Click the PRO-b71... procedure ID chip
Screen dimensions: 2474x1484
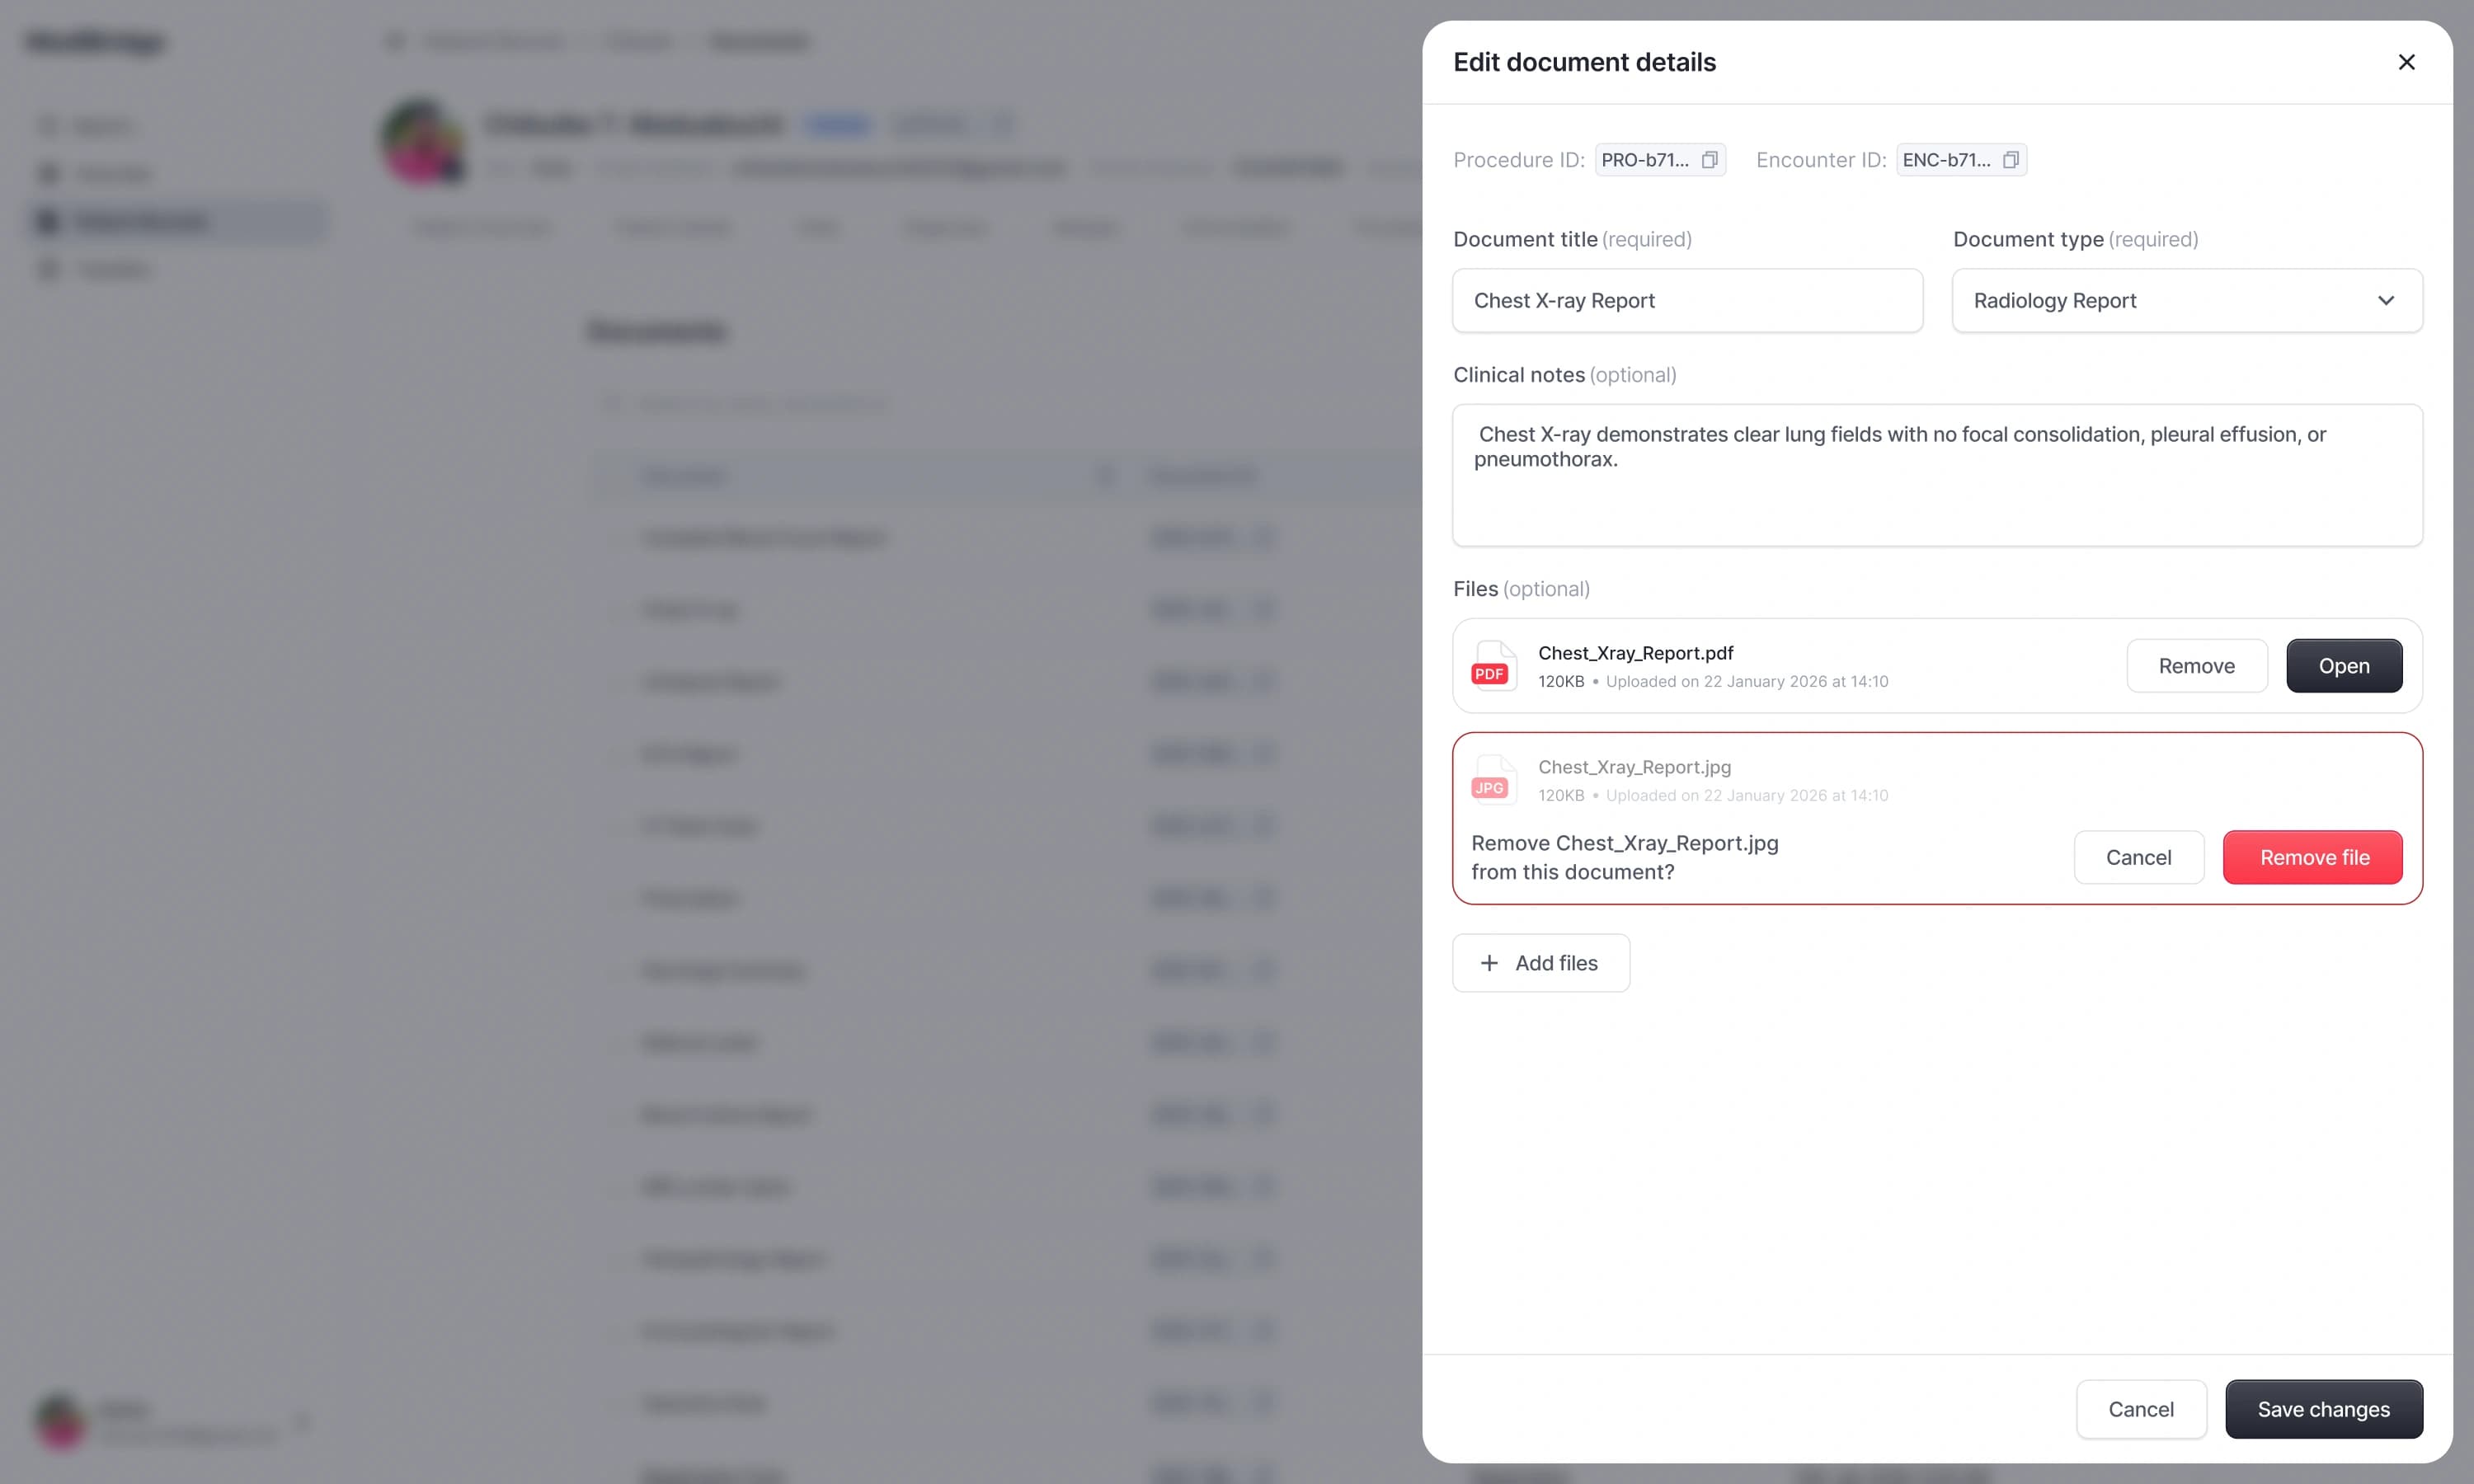1660,160
